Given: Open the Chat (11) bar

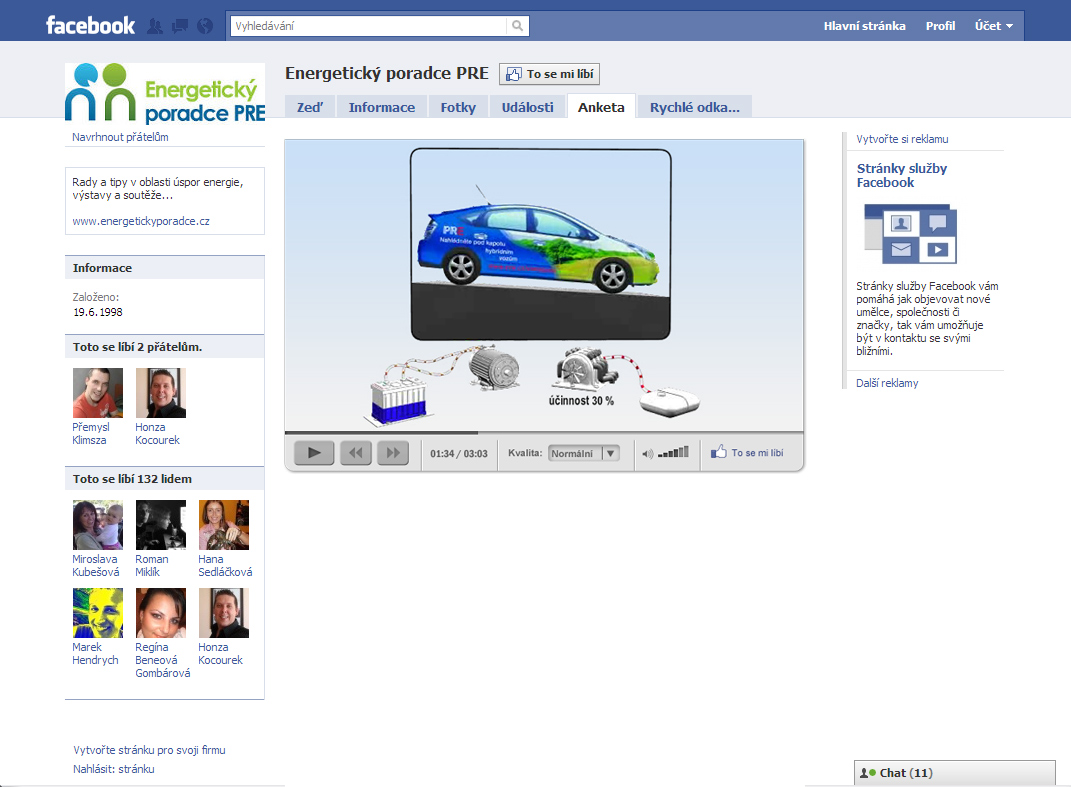Looking at the screenshot, I should coord(954,773).
